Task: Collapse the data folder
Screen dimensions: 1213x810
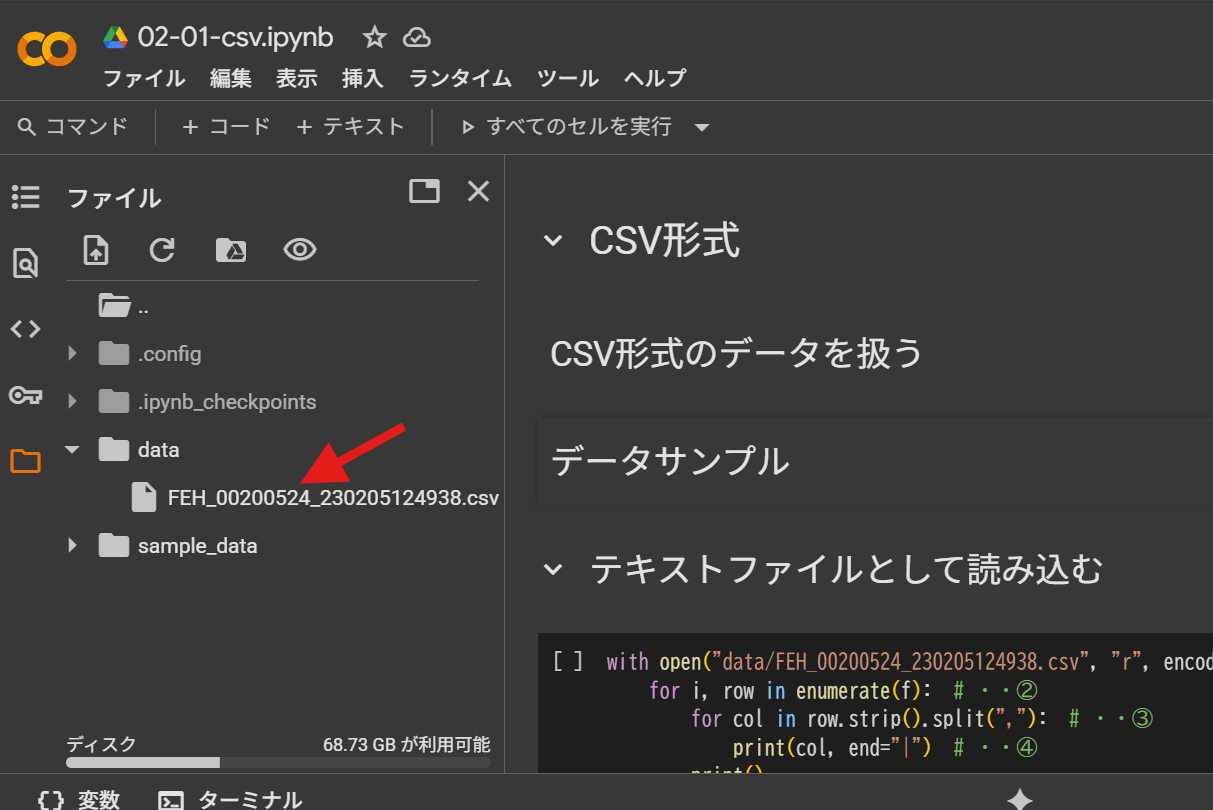Action: coord(72,450)
